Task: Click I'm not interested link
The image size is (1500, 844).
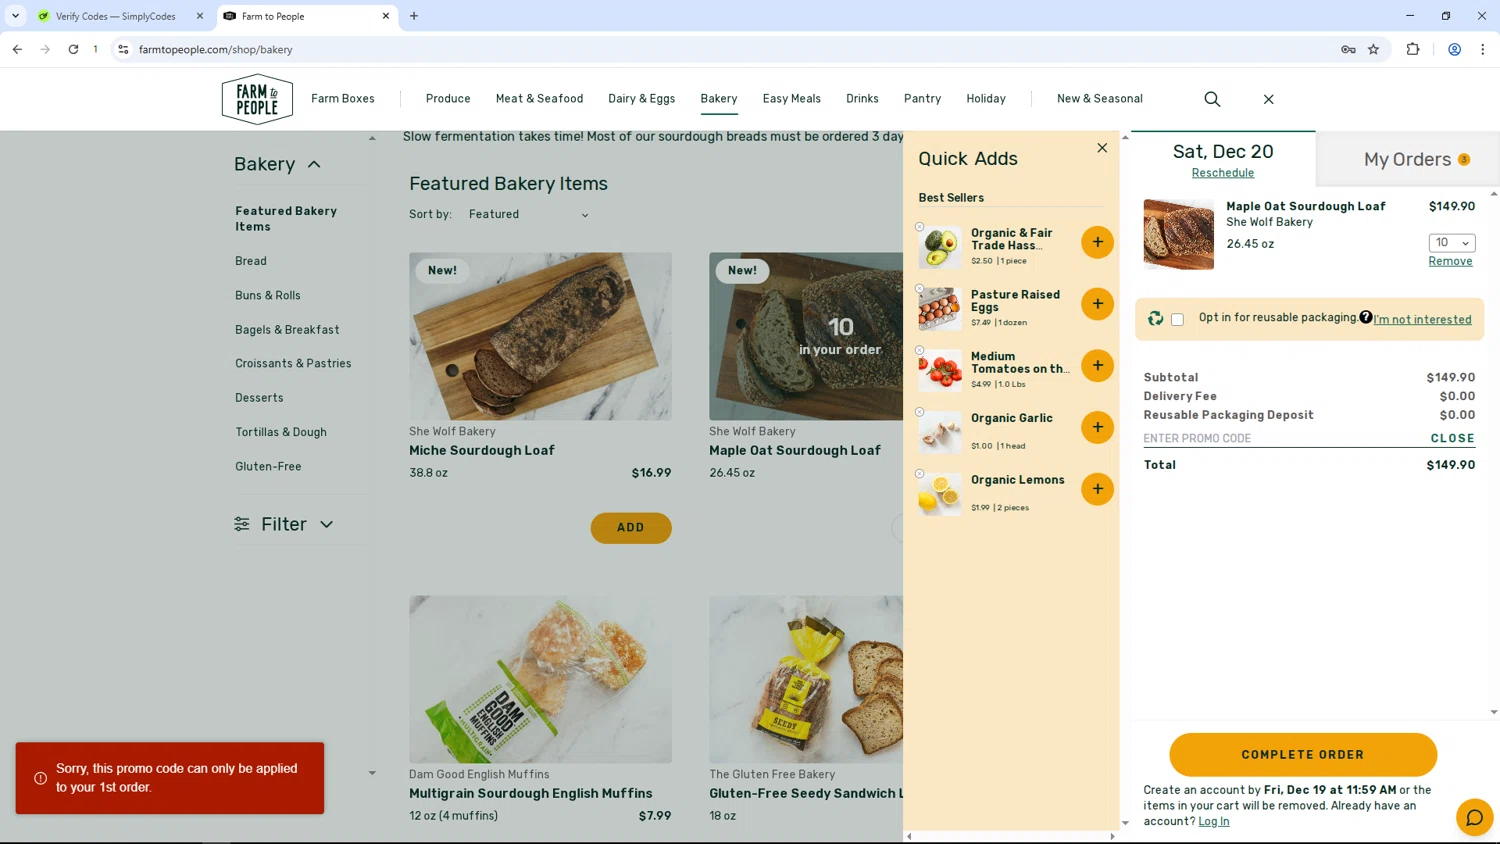Action: (x=1422, y=320)
